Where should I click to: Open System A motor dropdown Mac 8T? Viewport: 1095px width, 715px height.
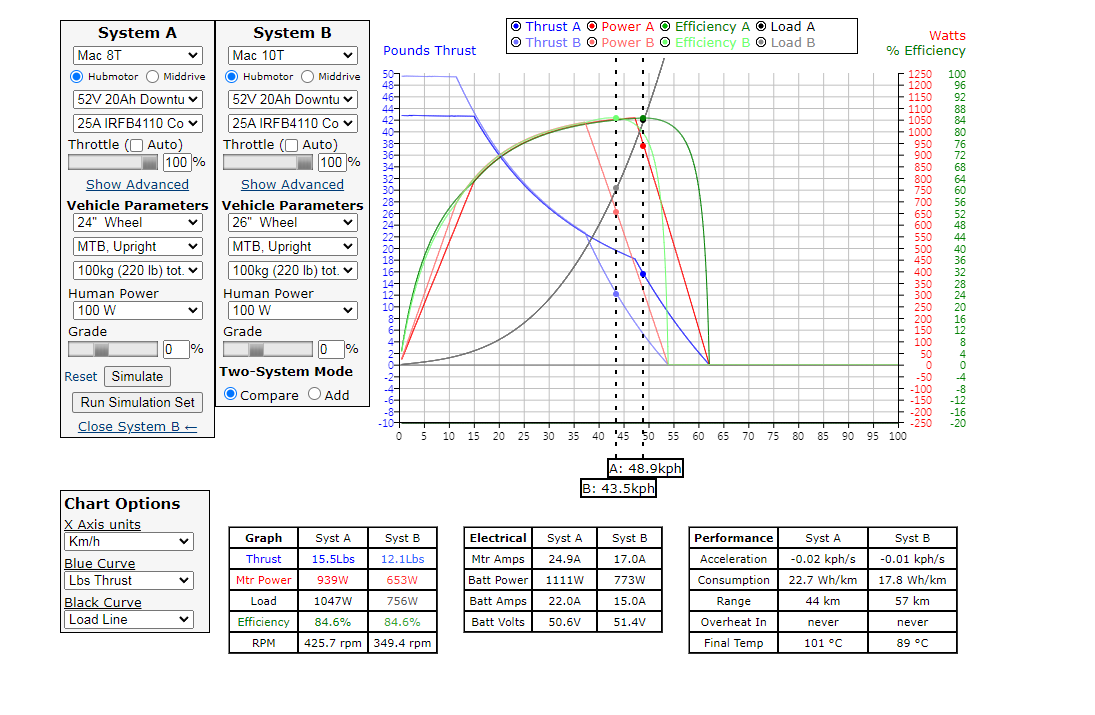tap(137, 55)
